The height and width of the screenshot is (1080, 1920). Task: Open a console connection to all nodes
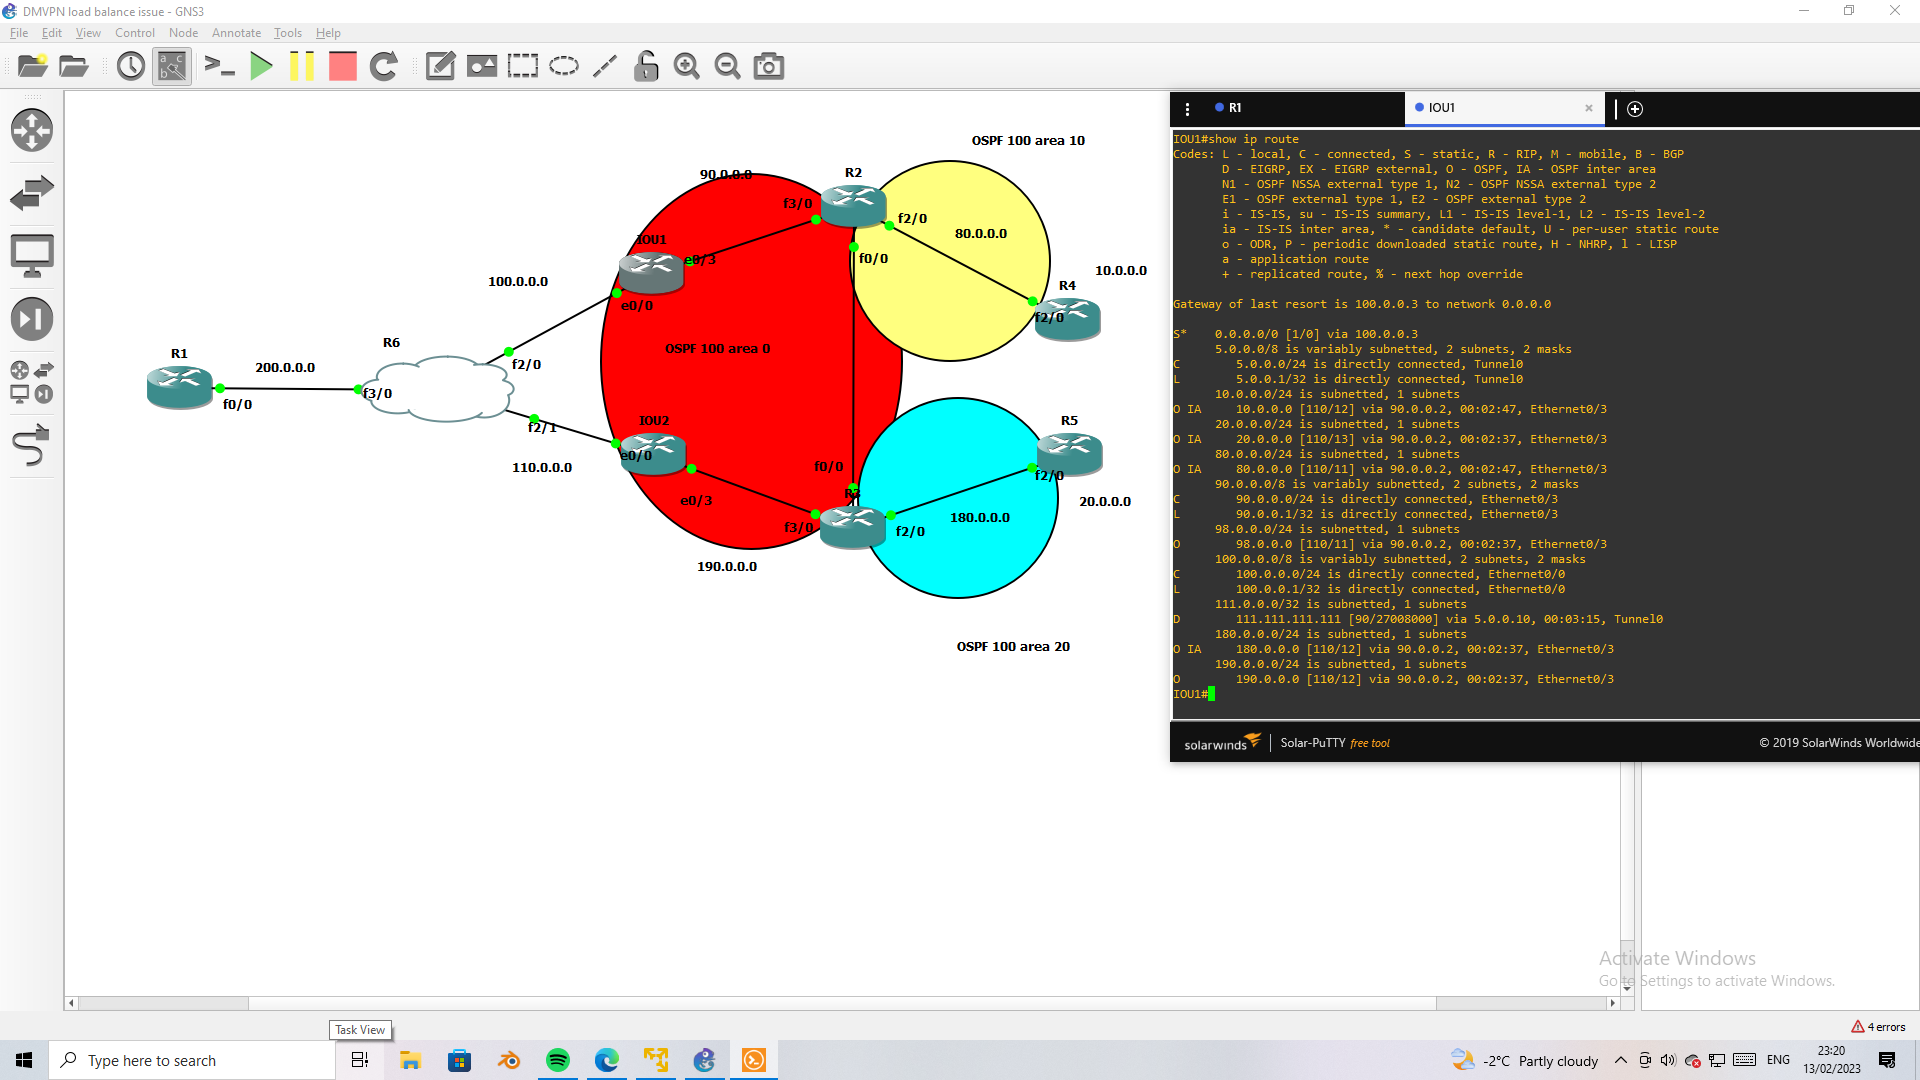[220, 66]
